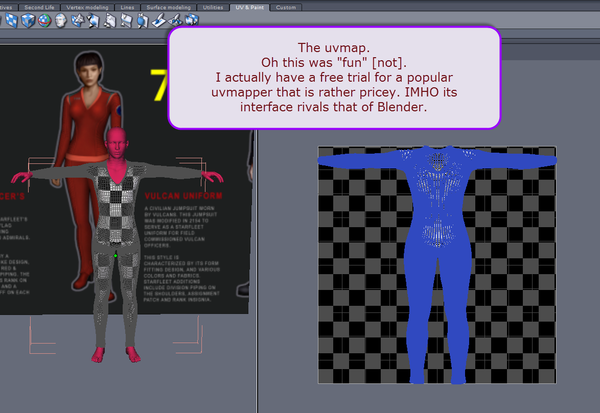Select the globe spherical projection icon

[44, 20]
